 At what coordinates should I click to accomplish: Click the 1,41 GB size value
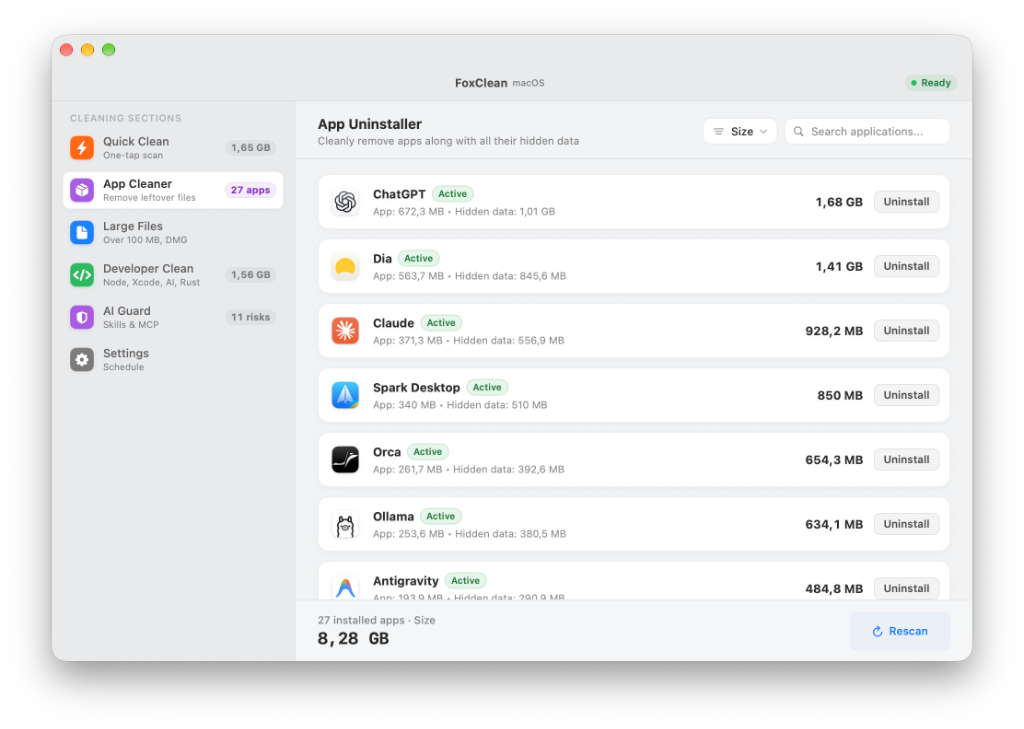click(x=839, y=267)
